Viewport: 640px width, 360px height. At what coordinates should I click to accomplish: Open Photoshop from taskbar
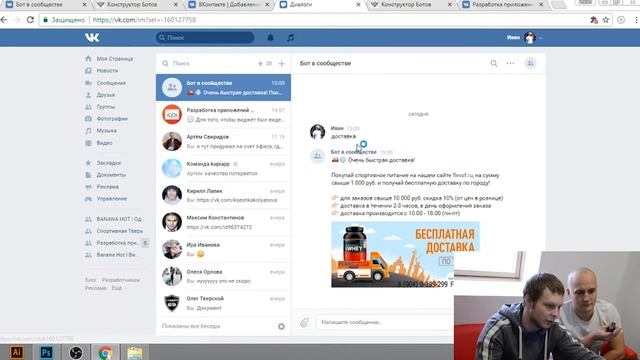(x=46, y=352)
